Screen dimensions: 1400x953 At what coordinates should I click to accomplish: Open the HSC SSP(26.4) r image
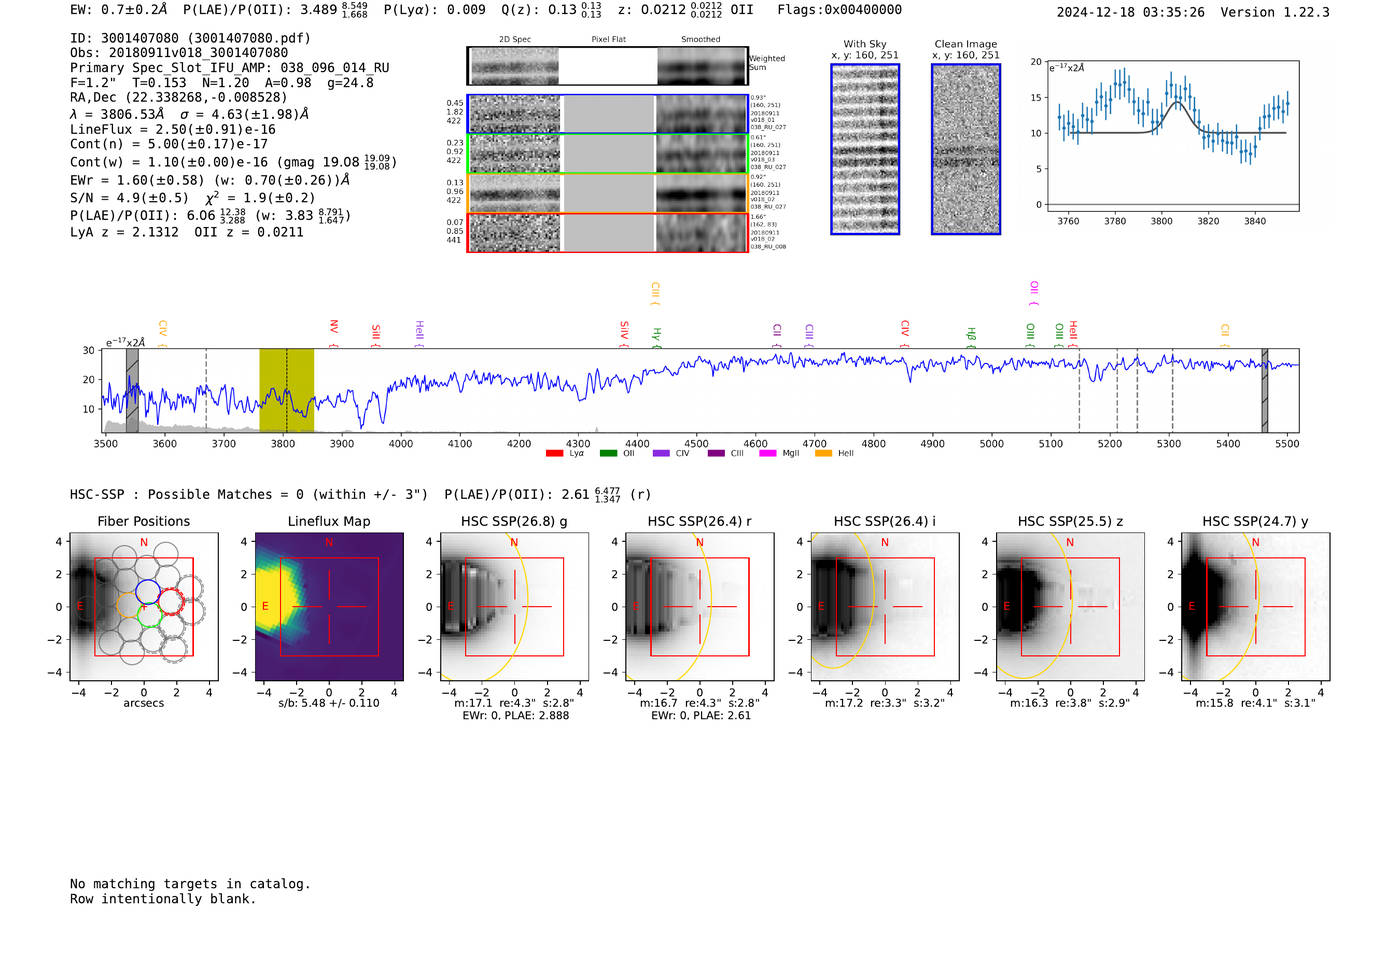[700, 607]
